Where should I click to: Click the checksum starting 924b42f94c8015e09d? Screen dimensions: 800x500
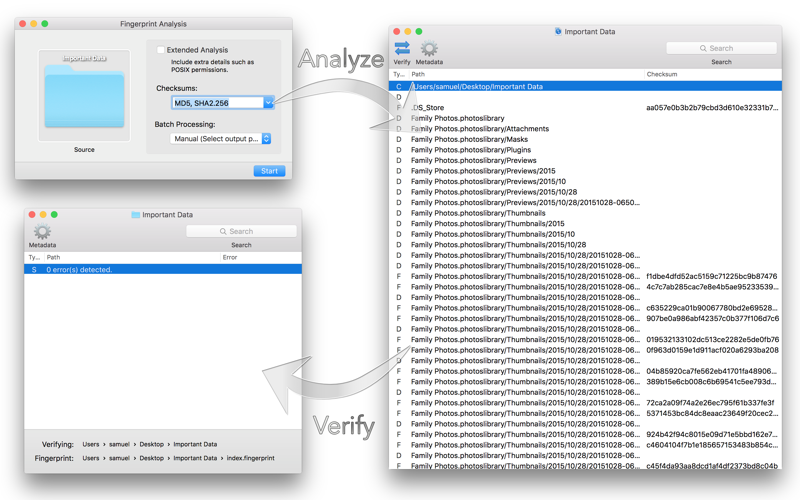[712, 435]
